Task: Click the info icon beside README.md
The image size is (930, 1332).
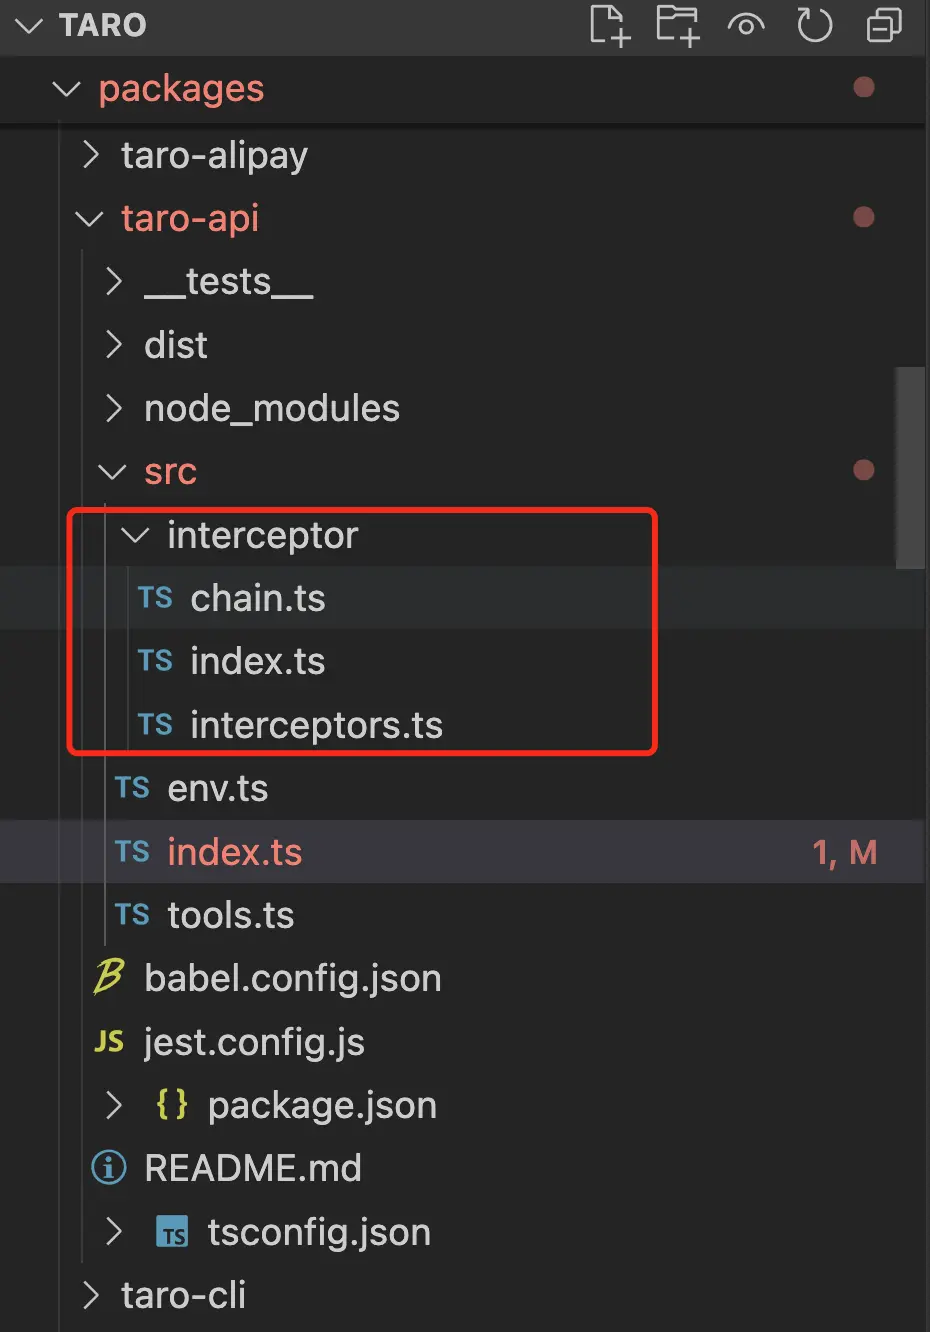Action: click(109, 1168)
